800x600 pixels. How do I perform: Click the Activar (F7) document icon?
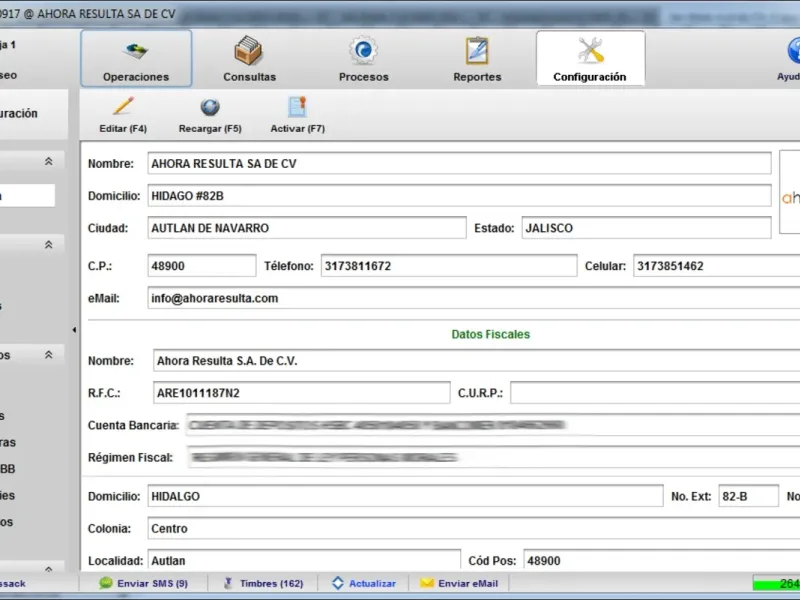tap(297, 107)
